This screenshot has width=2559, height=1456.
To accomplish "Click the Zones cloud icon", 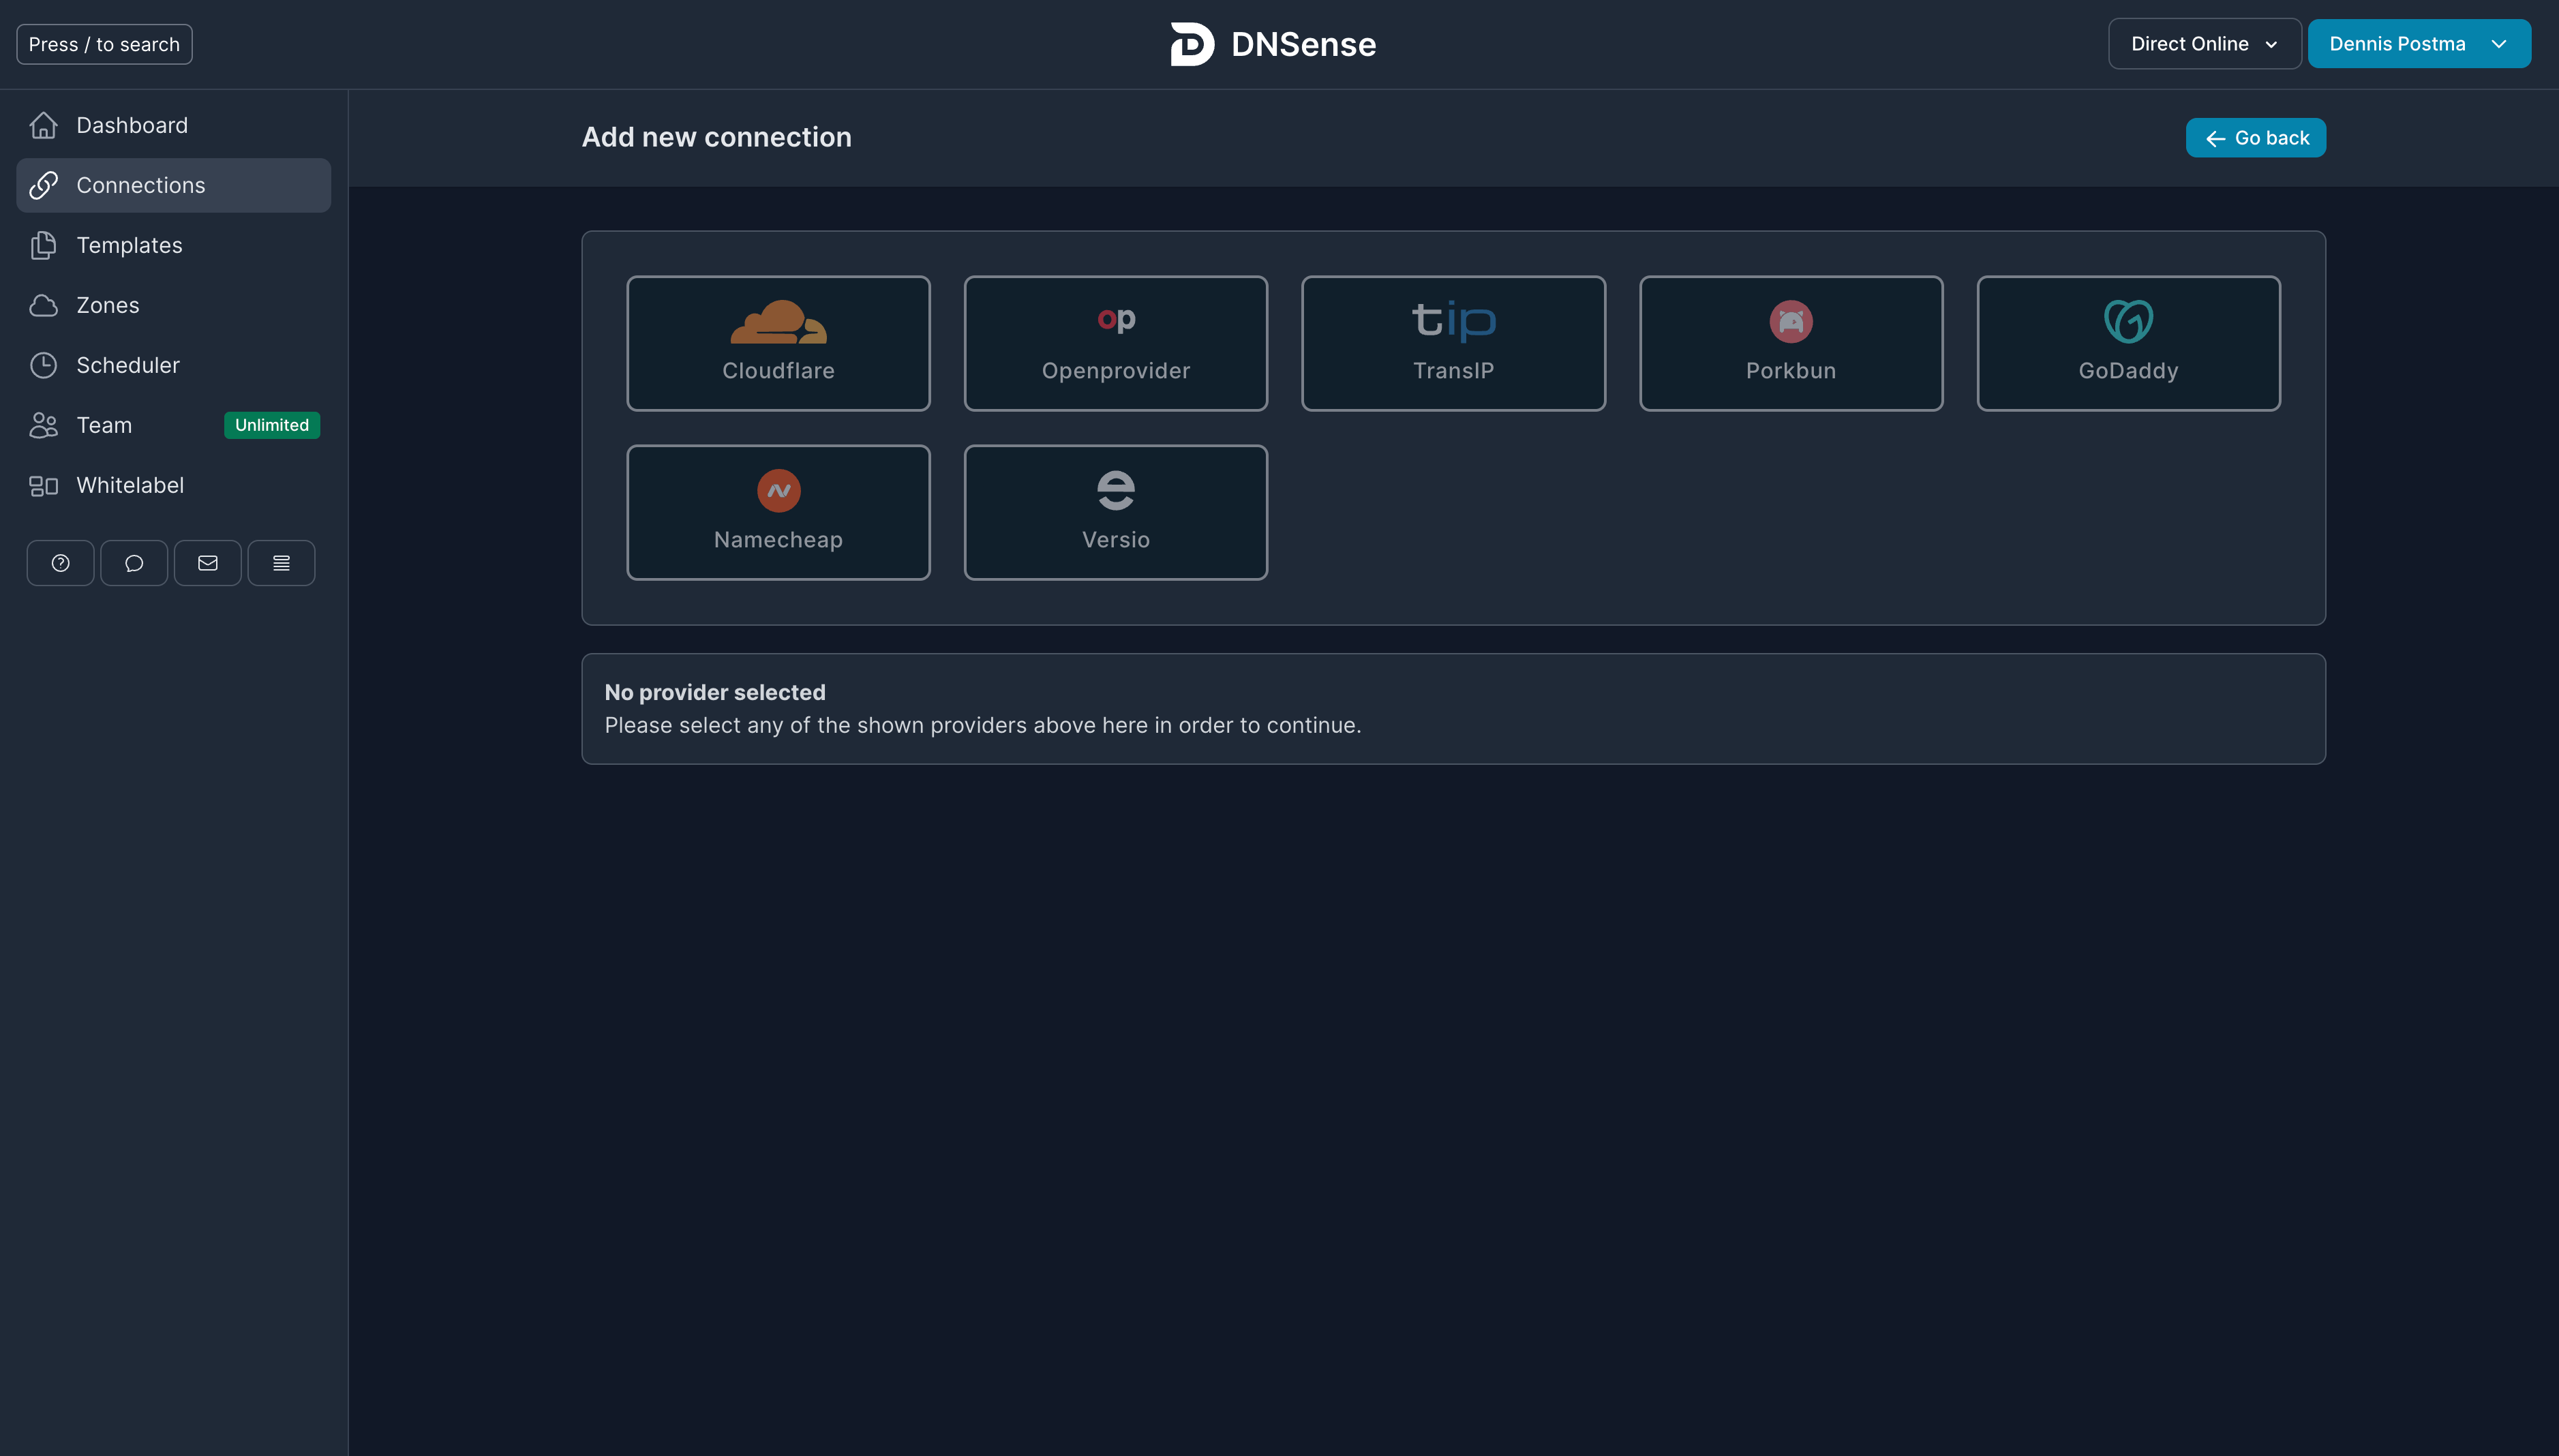I will click(x=43, y=305).
